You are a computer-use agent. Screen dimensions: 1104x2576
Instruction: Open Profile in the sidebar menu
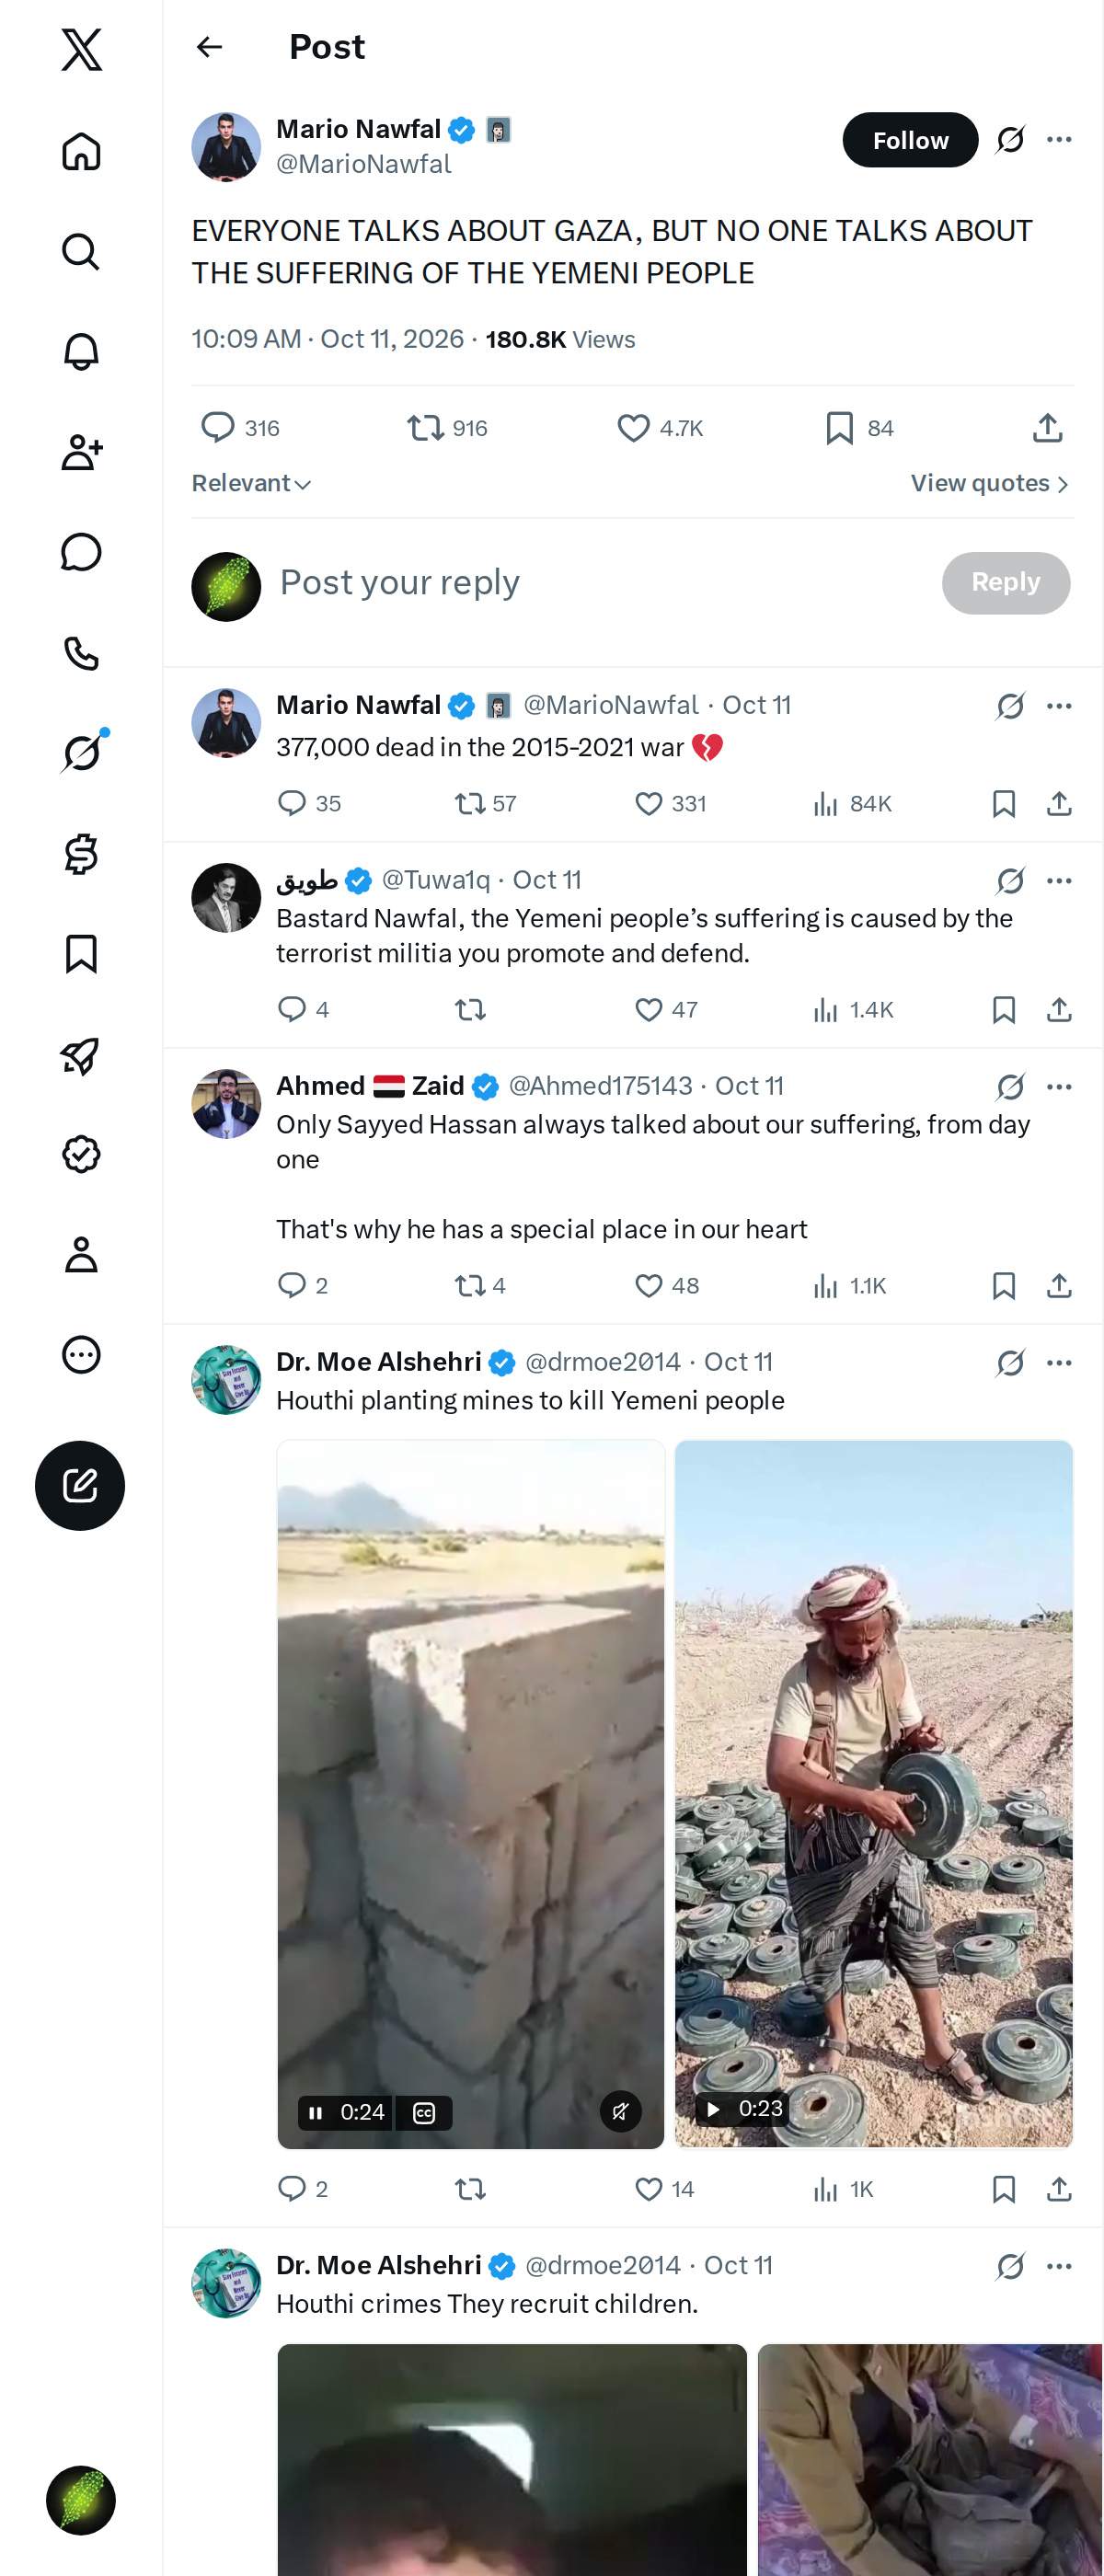click(81, 1254)
